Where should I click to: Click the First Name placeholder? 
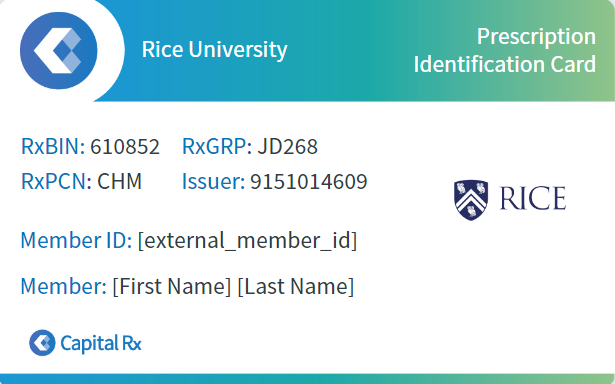(172, 286)
